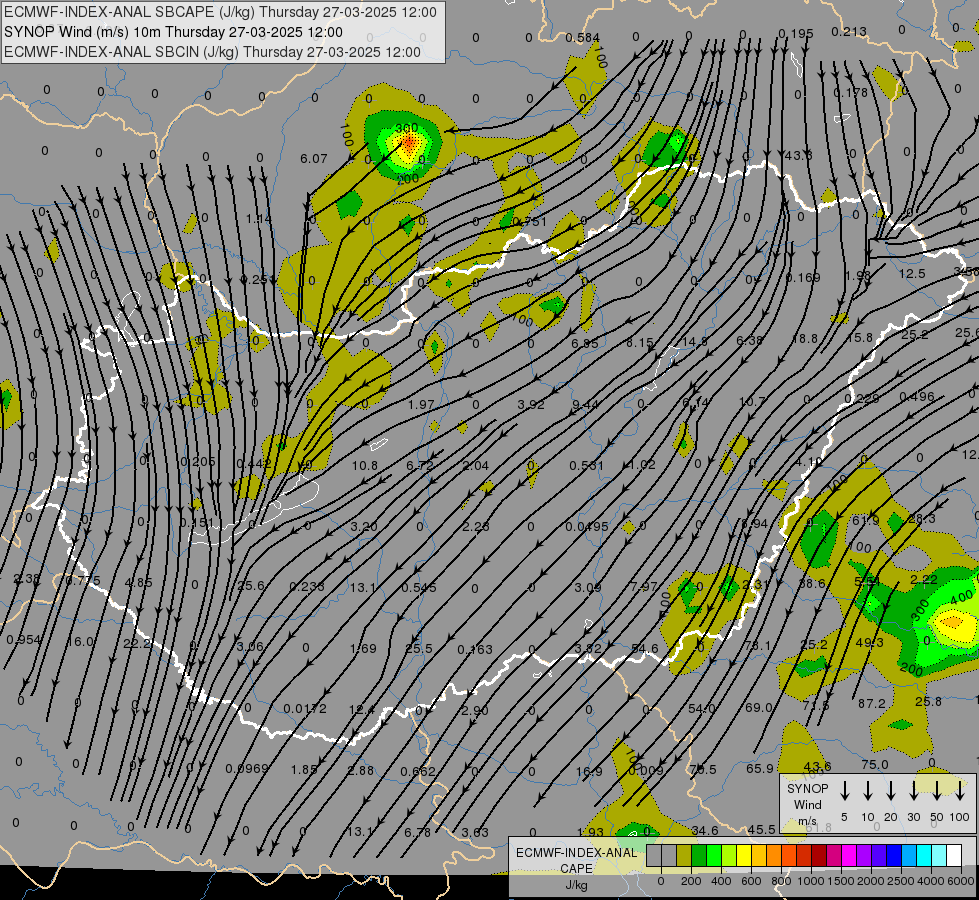Click the 18.8 value on the map

click(805, 339)
